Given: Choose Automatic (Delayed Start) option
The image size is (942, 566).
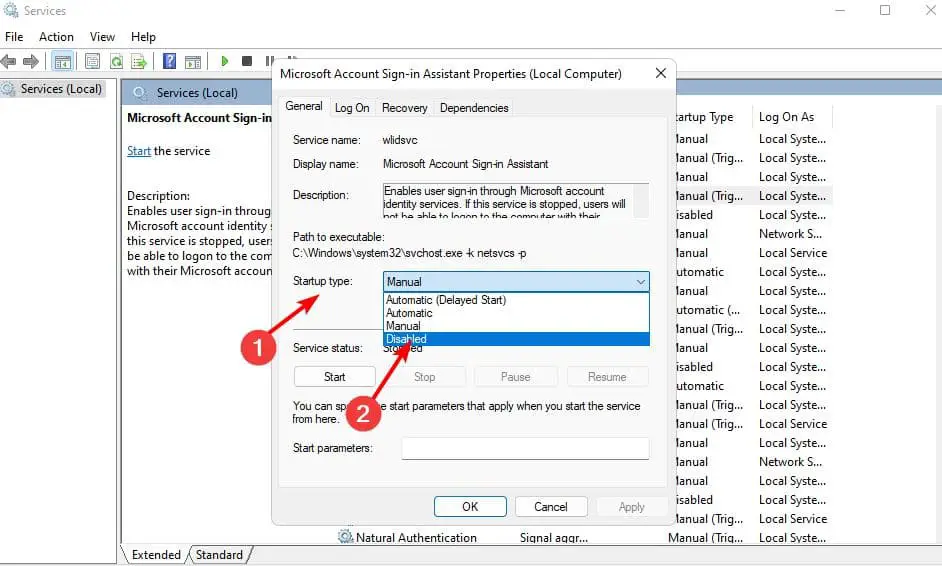Looking at the screenshot, I should 516,300.
